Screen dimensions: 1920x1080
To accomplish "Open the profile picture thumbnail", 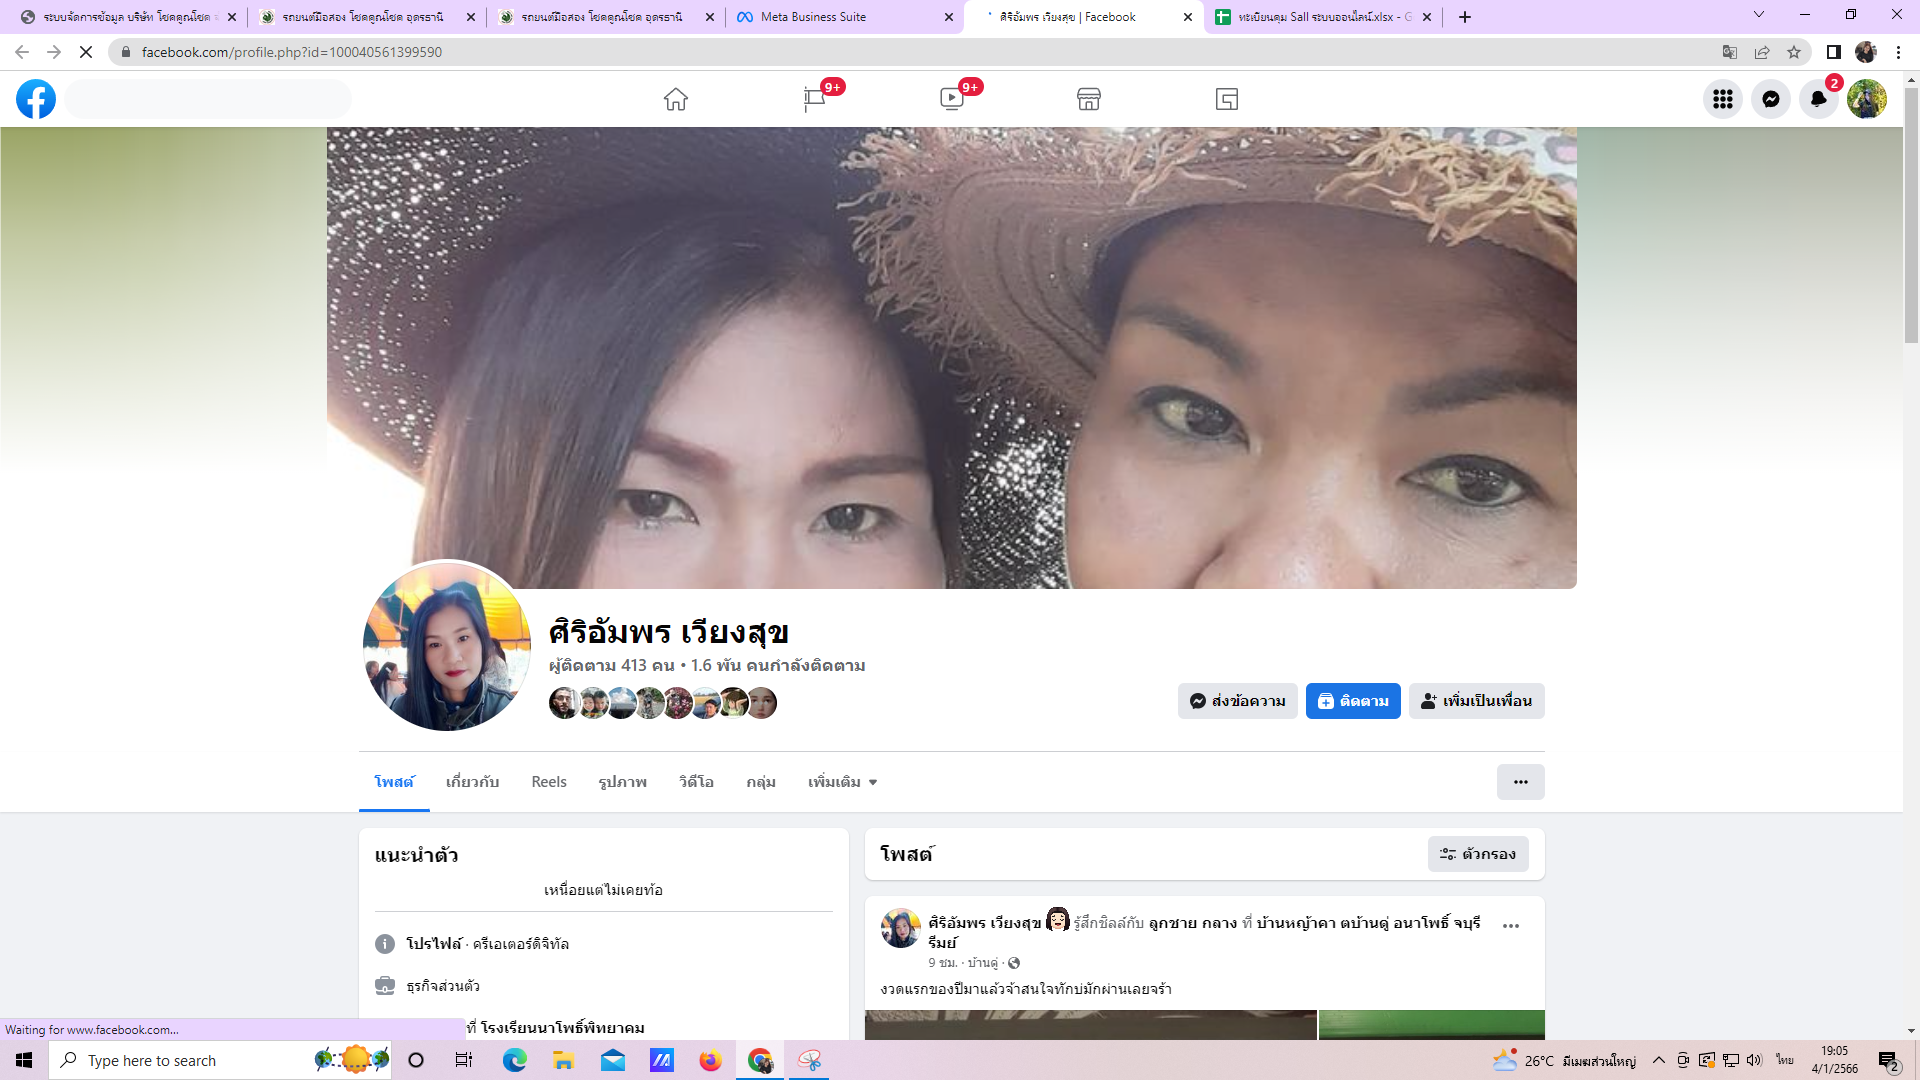I will coord(447,646).
